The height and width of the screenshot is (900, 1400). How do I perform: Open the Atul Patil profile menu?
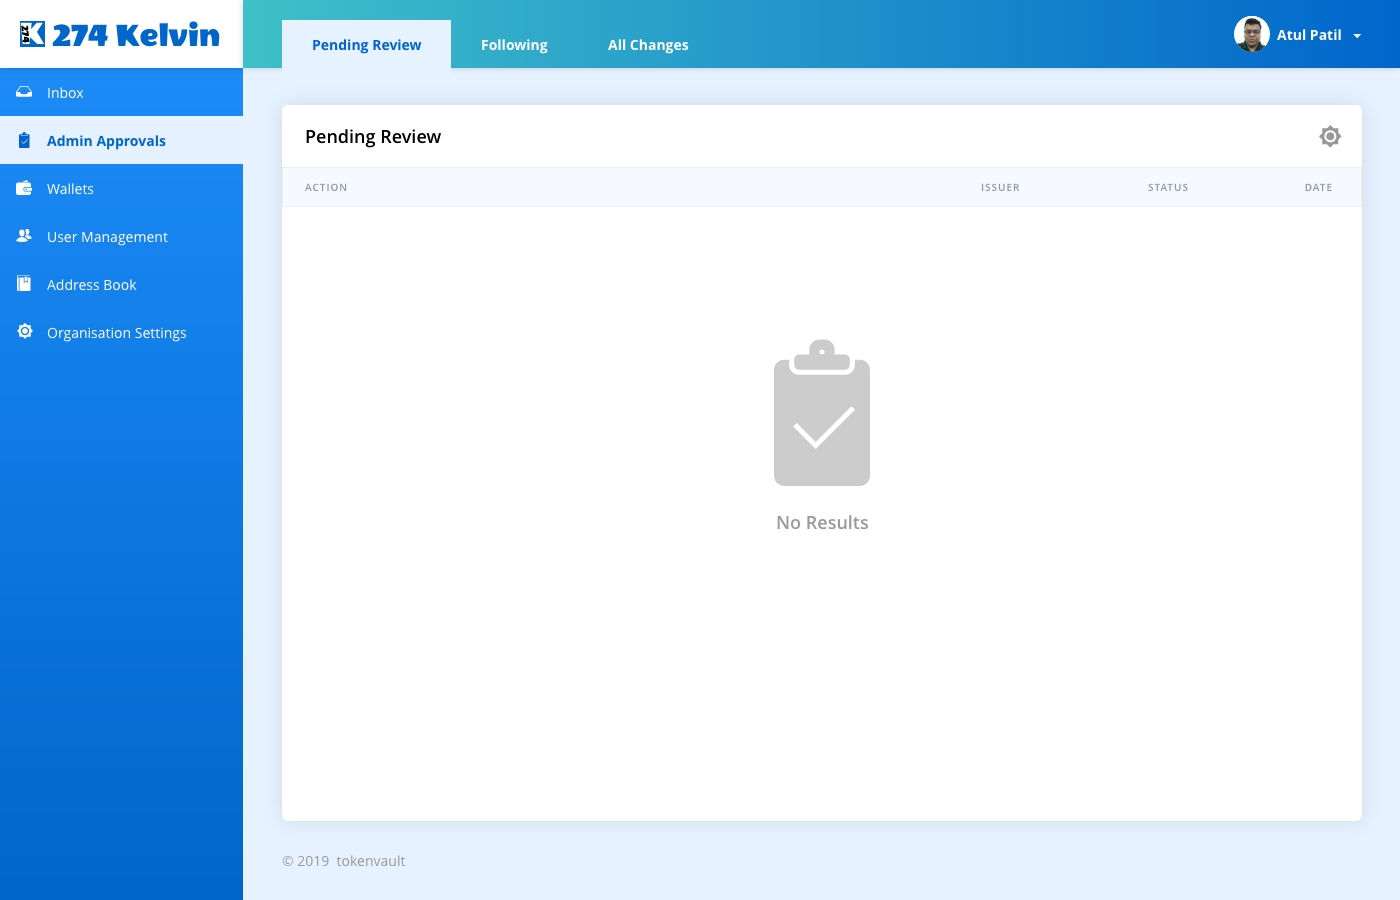1308,35
